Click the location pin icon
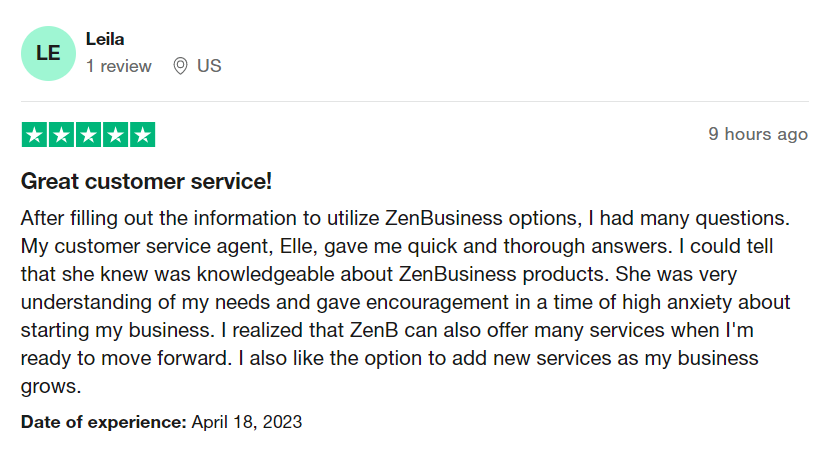The image size is (829, 454). (181, 66)
